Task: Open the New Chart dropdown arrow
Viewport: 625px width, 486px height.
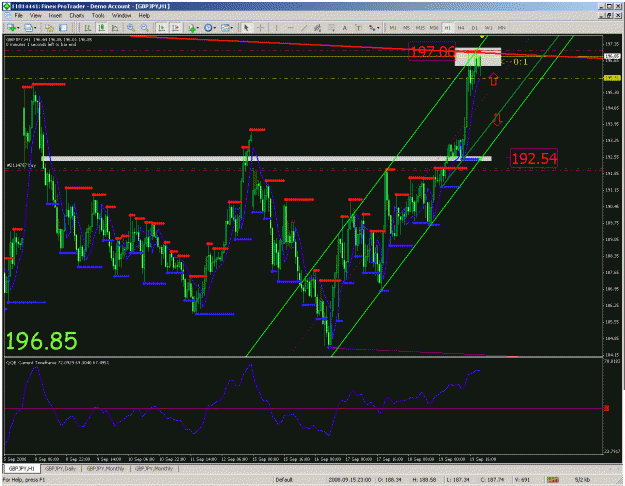Action: click(18, 28)
